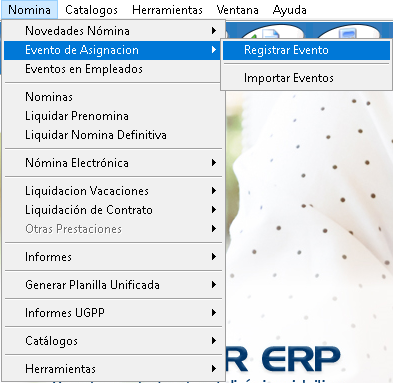Expand Liquidación de Contrato submenu
393x383 pixels.
coord(113,210)
